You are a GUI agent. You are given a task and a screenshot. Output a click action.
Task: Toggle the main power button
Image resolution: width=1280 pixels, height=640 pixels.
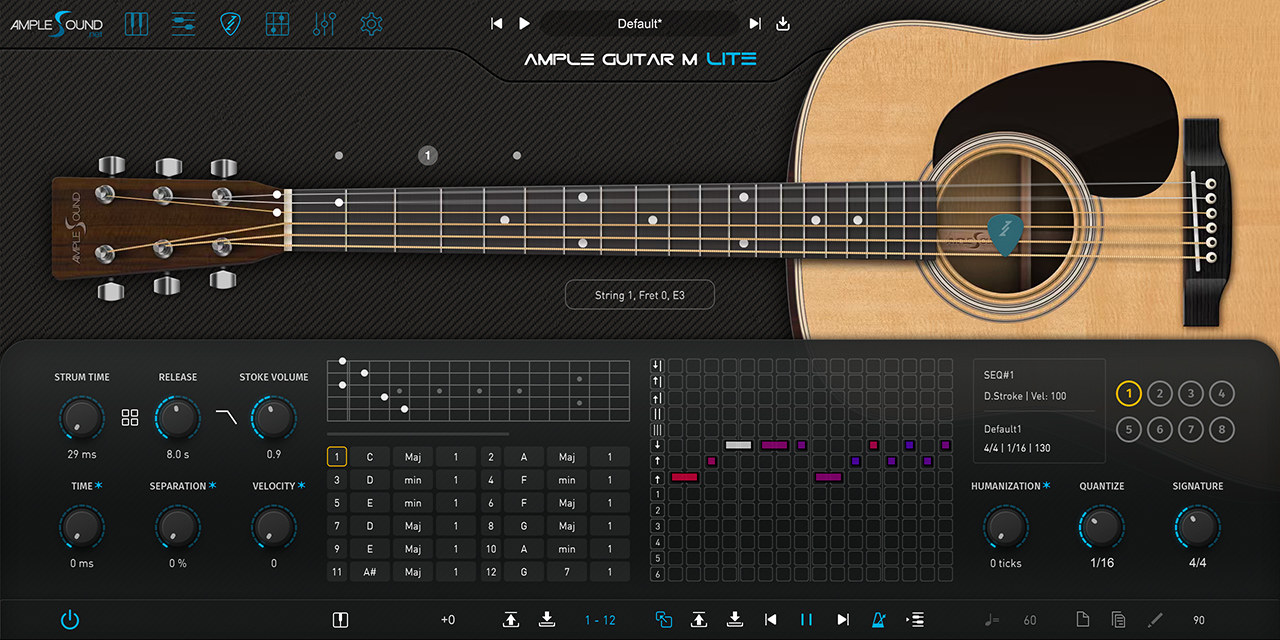pyautogui.click(x=70, y=620)
